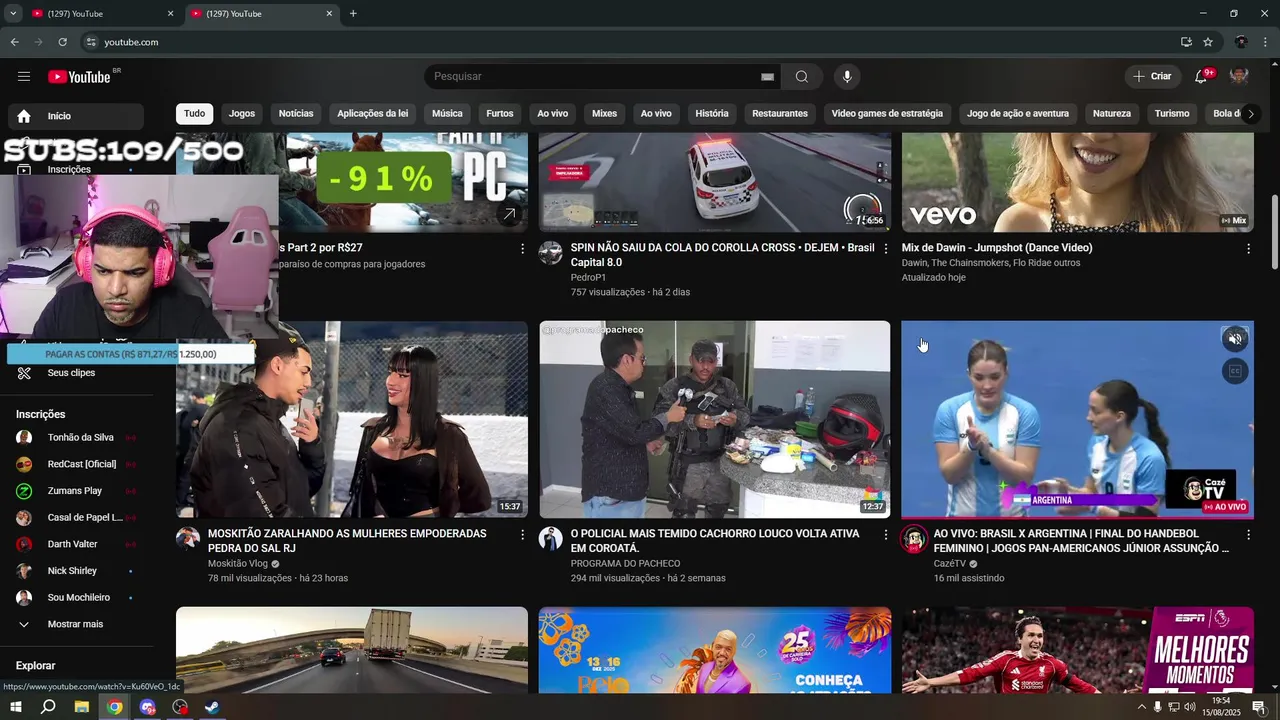Open options for AO VIVO Brasil x Argentina
The image size is (1280, 720).
tap(1248, 535)
